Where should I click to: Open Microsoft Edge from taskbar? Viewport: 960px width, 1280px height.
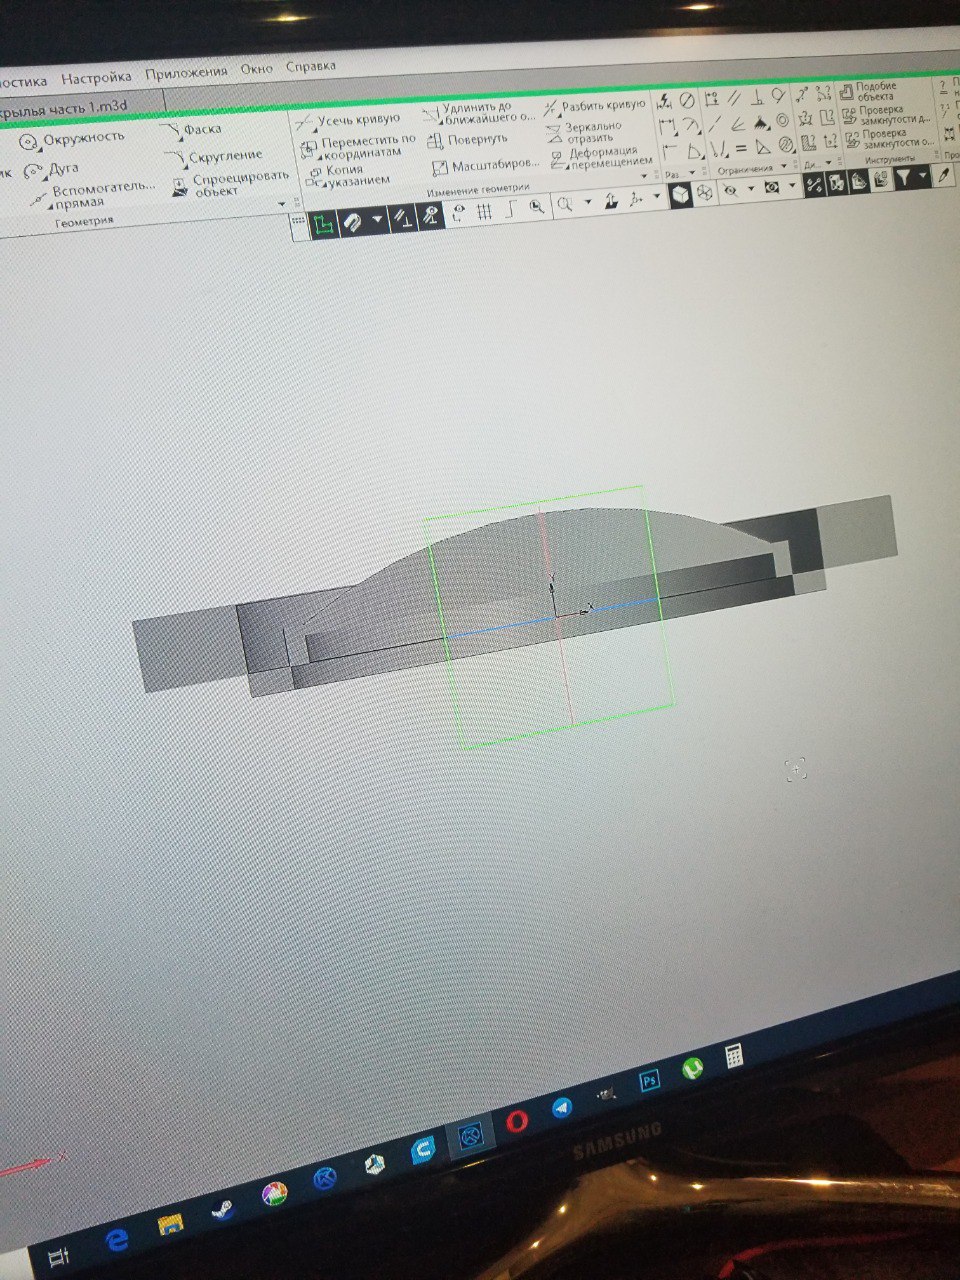click(118, 1241)
